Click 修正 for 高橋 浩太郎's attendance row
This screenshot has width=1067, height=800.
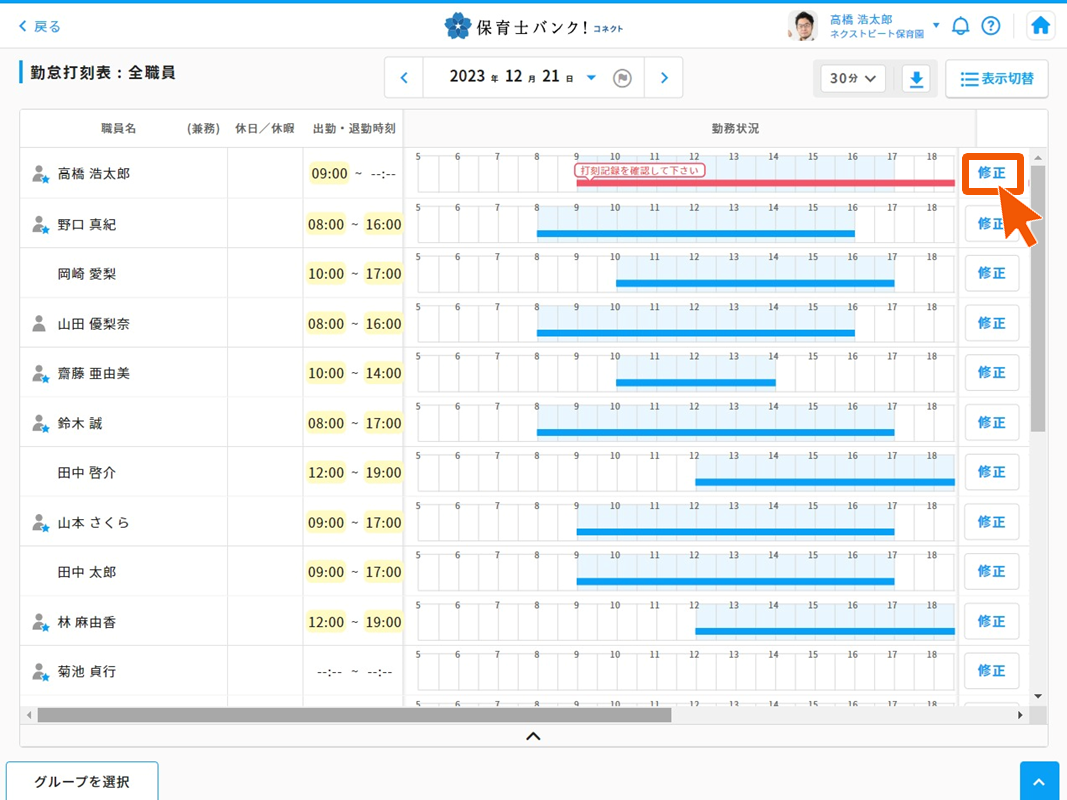tap(992, 173)
